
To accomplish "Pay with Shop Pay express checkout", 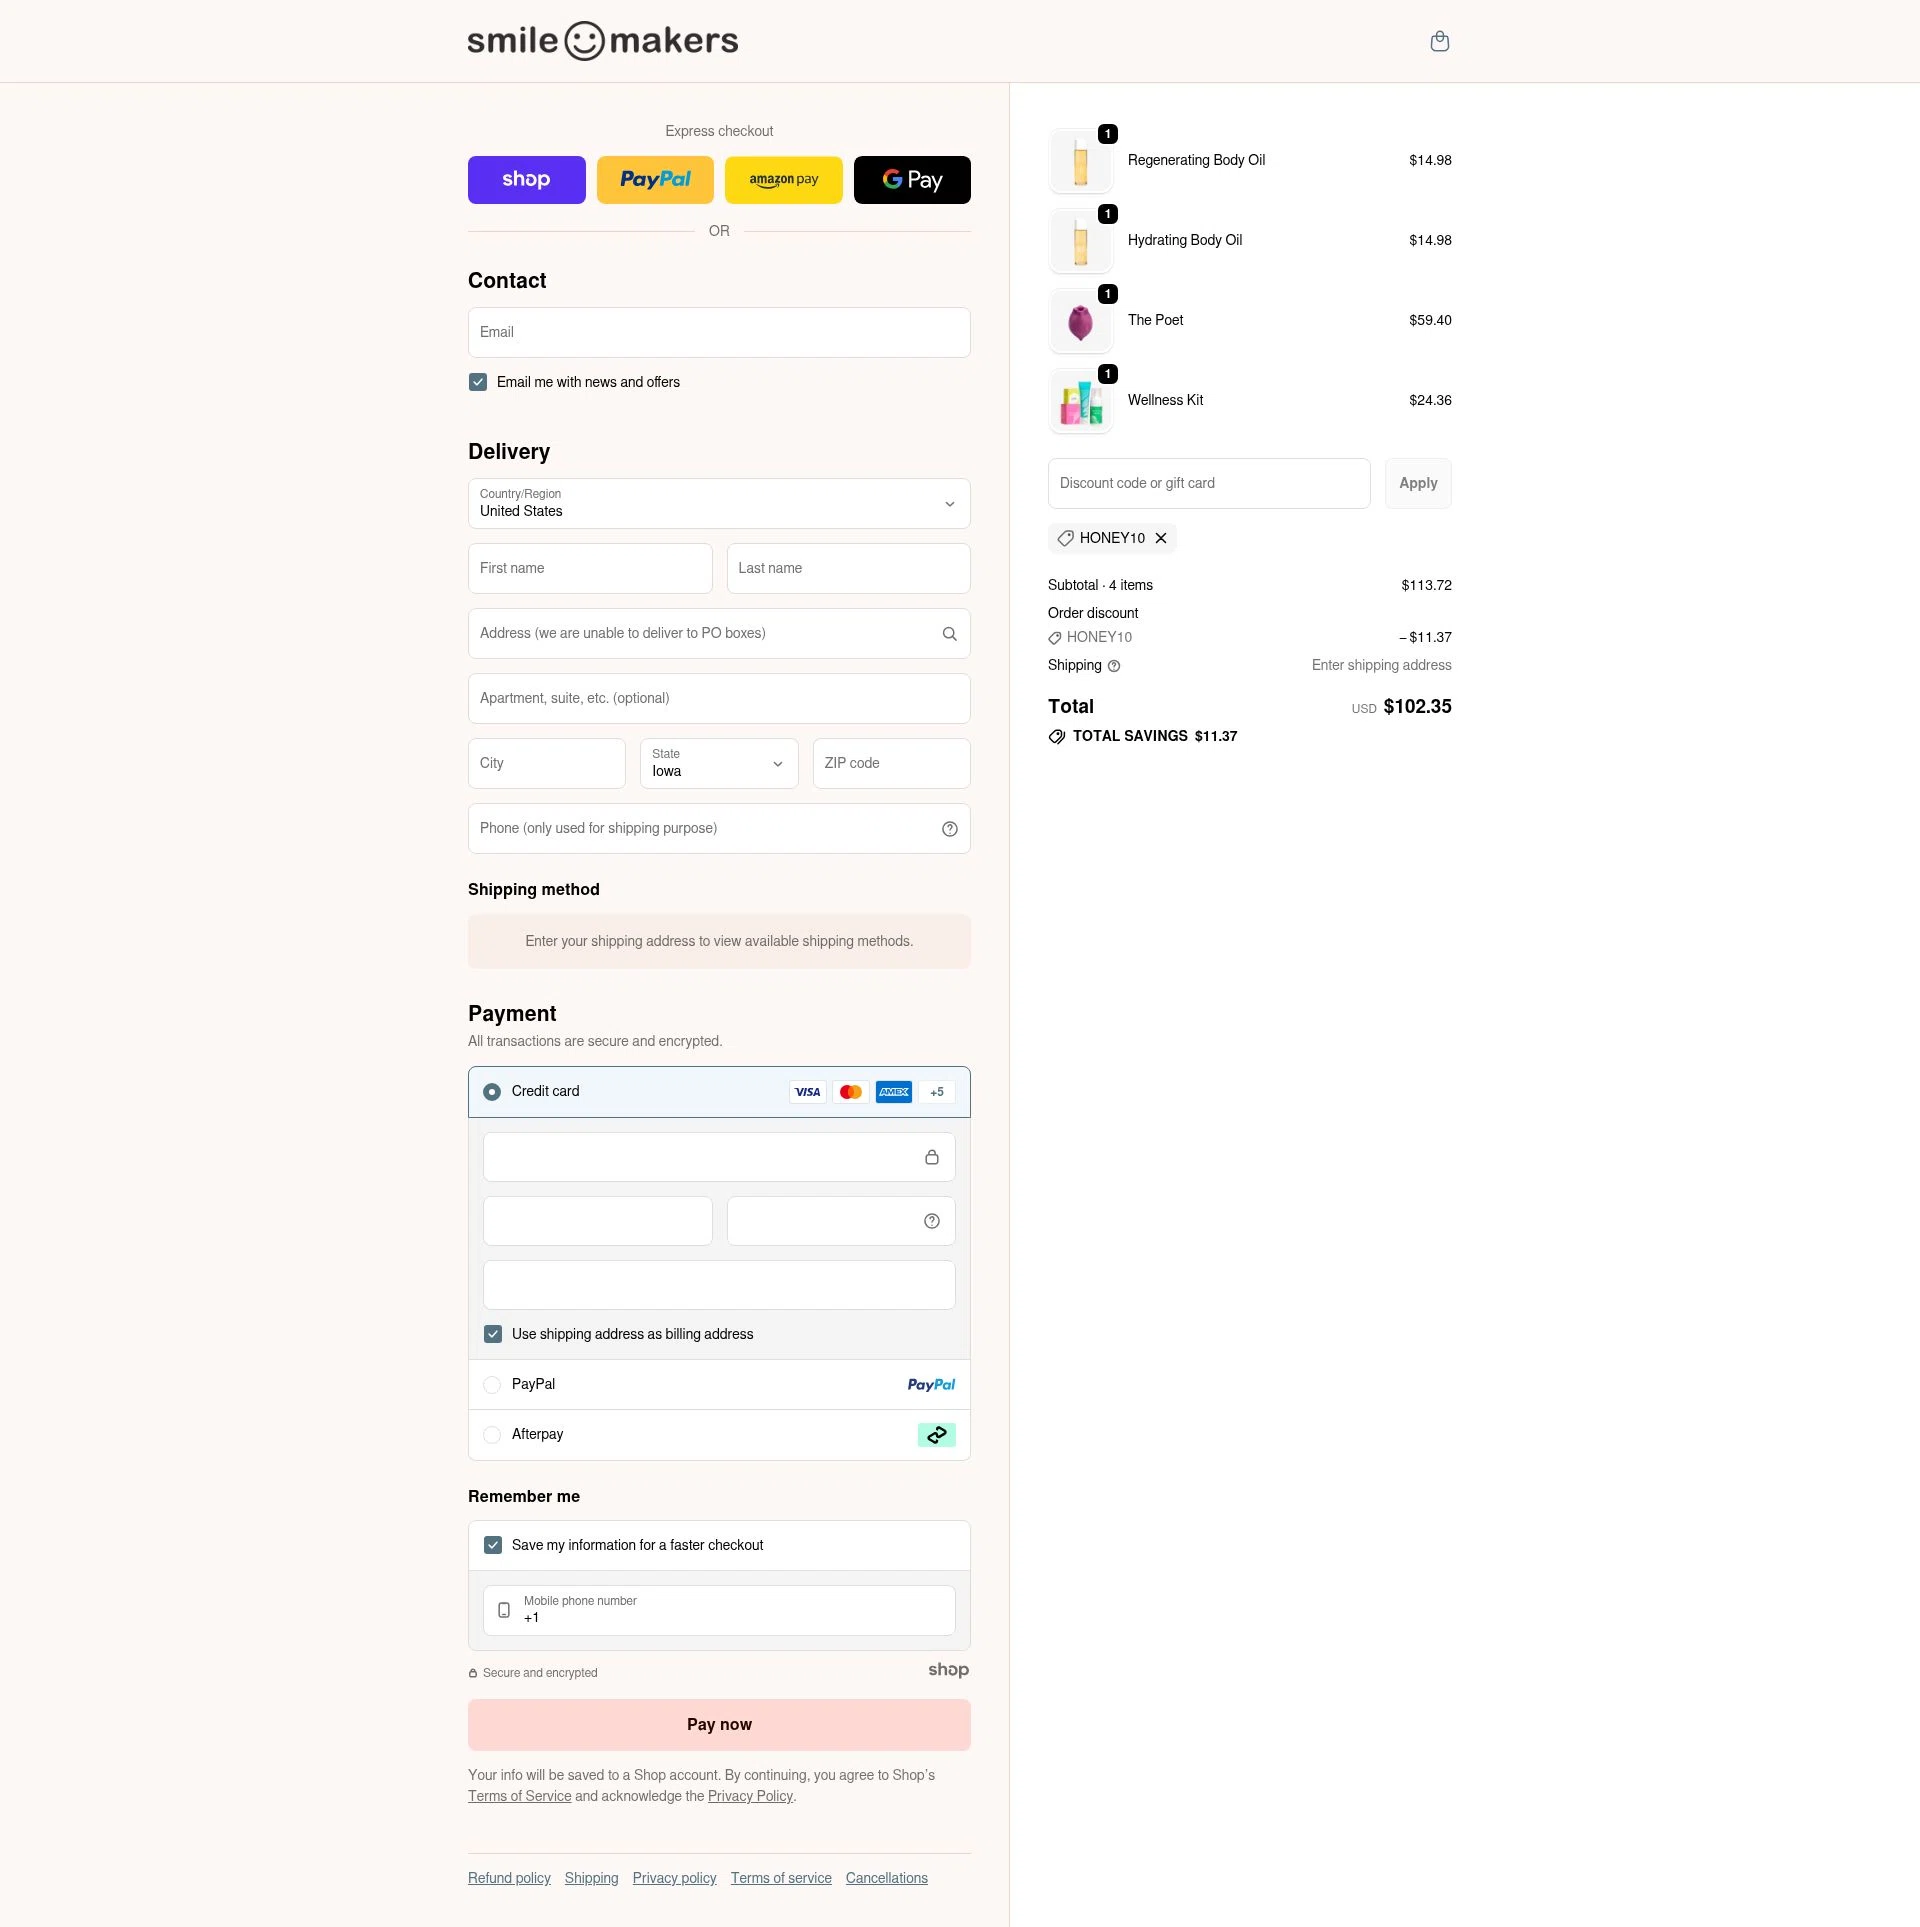I will 526,180.
